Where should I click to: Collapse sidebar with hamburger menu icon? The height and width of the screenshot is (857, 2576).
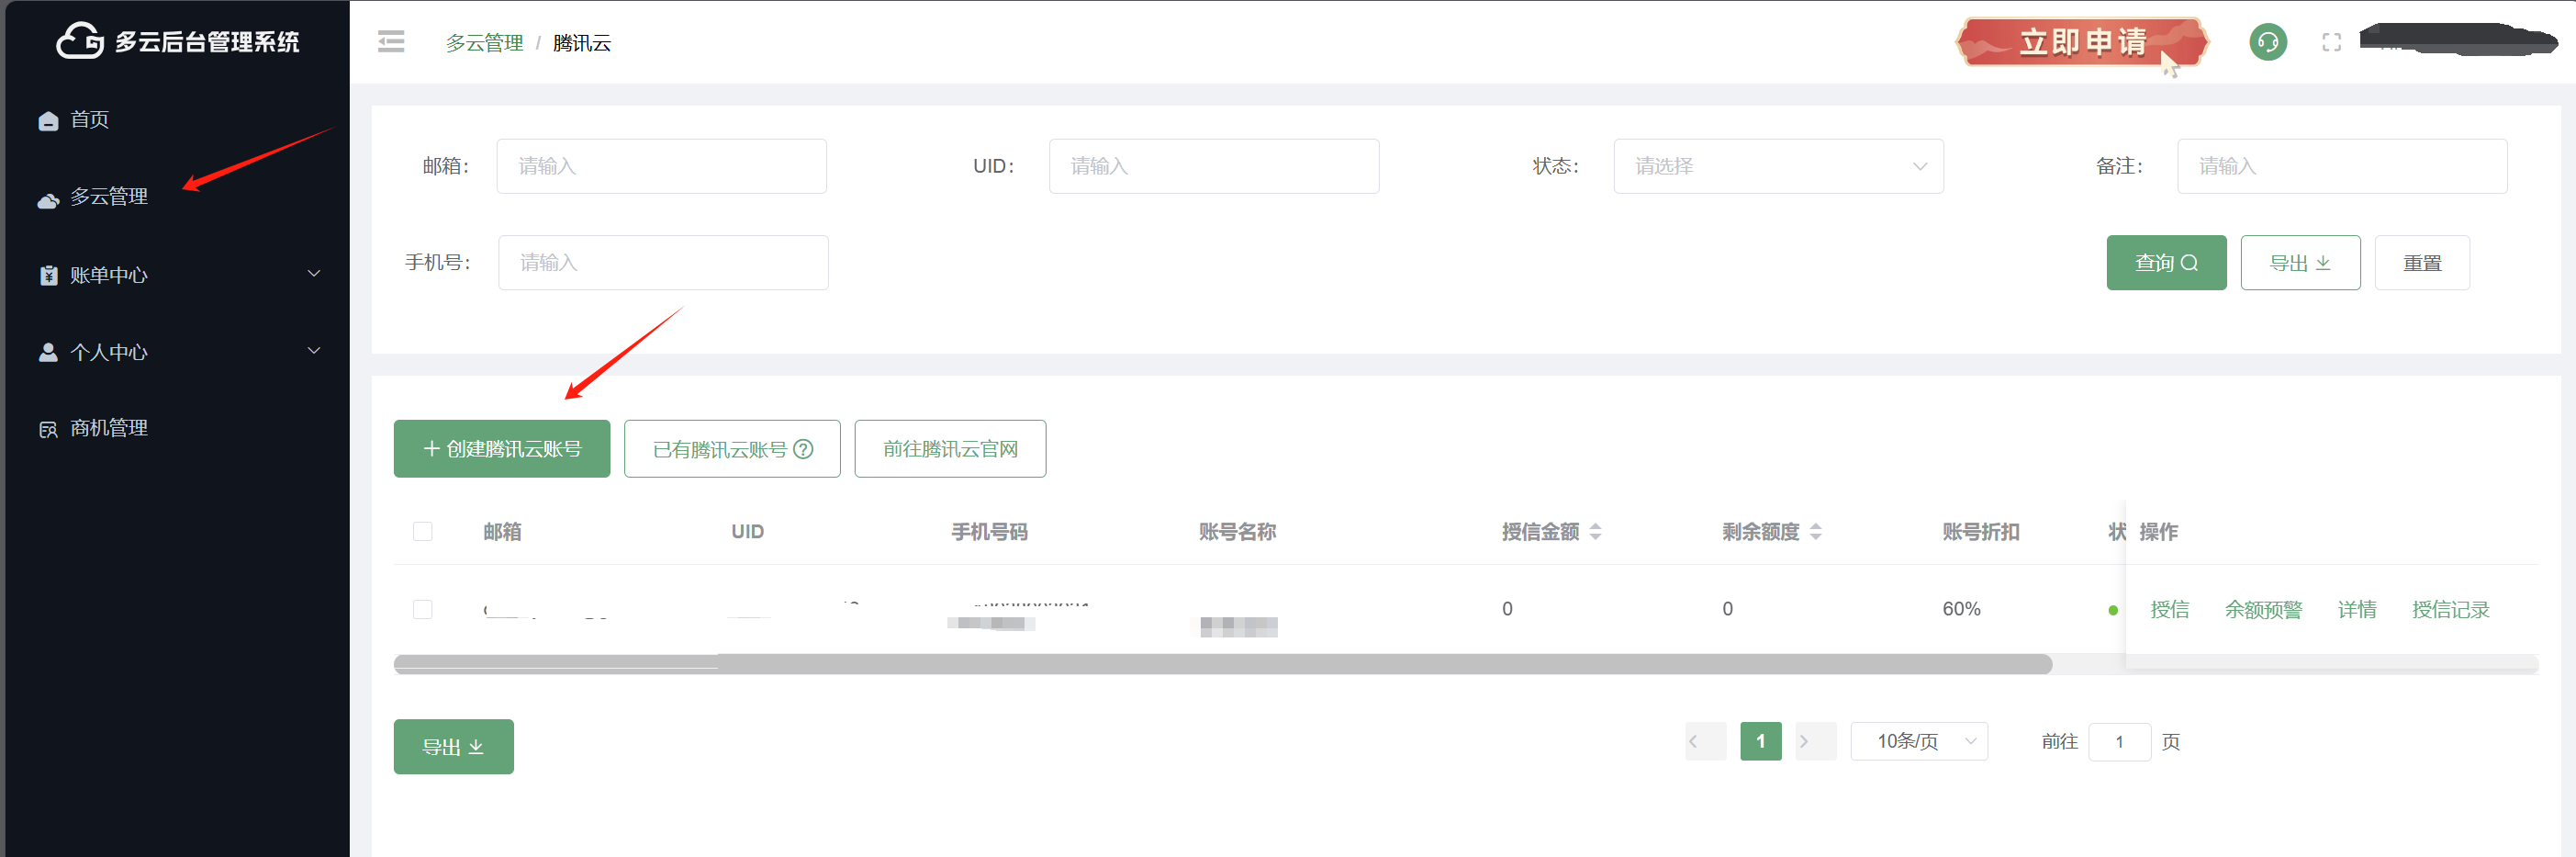coord(391,42)
